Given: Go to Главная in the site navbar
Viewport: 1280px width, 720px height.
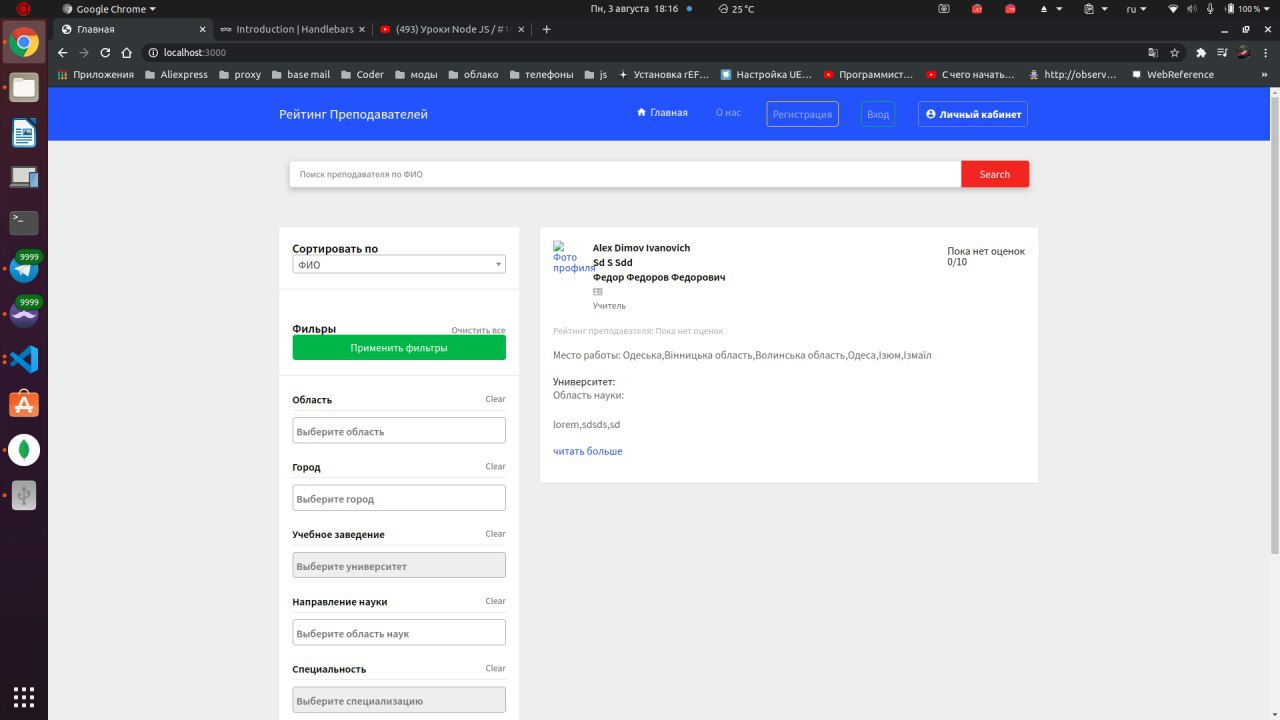Looking at the screenshot, I should (662, 113).
